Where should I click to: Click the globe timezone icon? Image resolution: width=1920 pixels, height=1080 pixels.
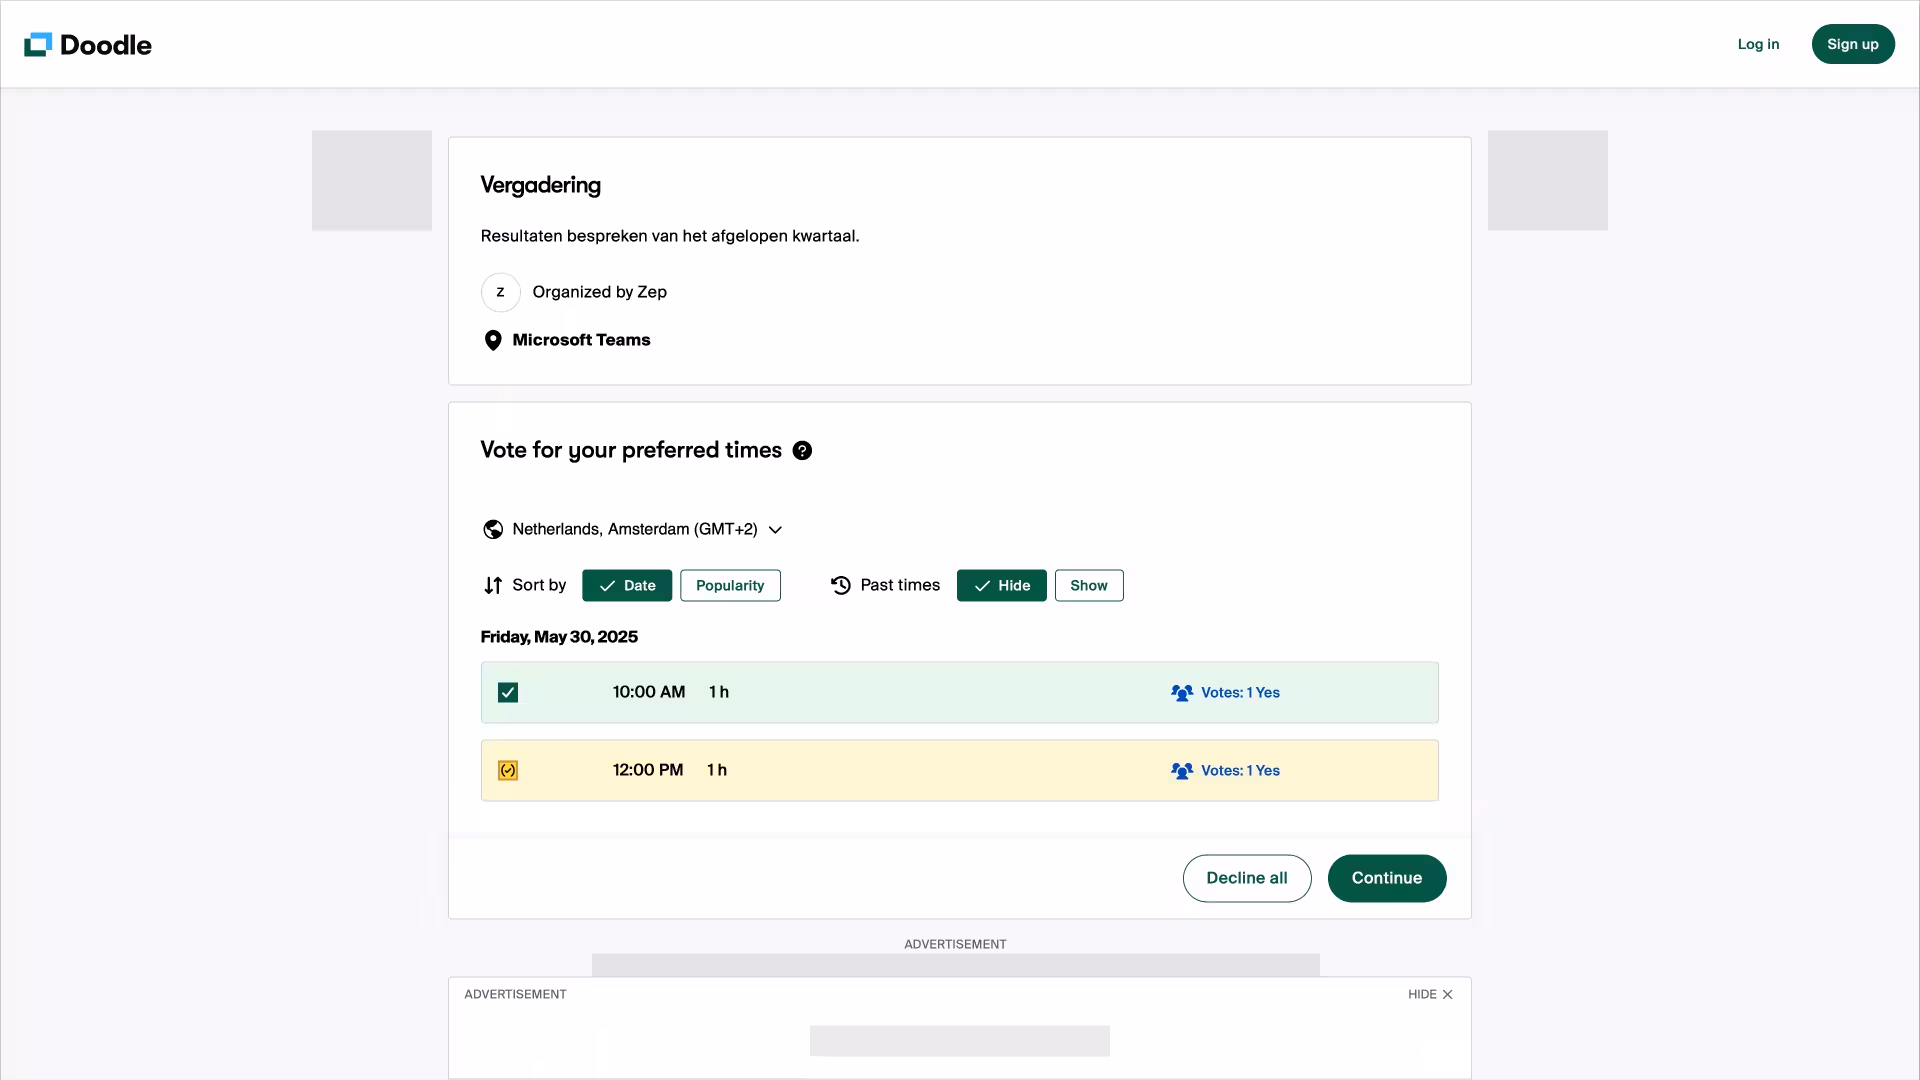click(493, 529)
